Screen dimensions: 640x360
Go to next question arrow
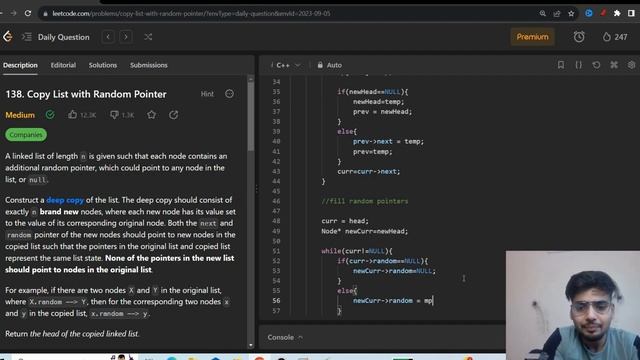pyautogui.click(x=126, y=37)
